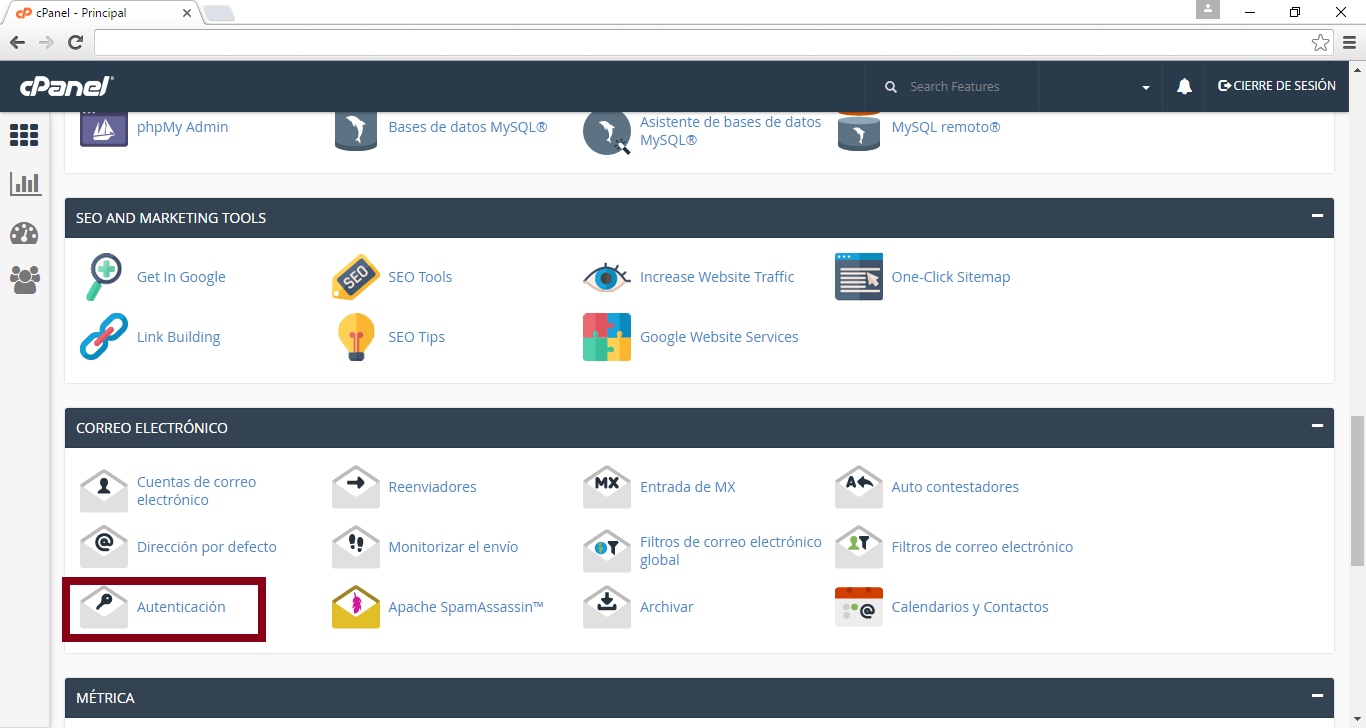The width and height of the screenshot is (1366, 728).
Task: Collapse the SEO and Marketing Tools section
Action: [1317, 216]
